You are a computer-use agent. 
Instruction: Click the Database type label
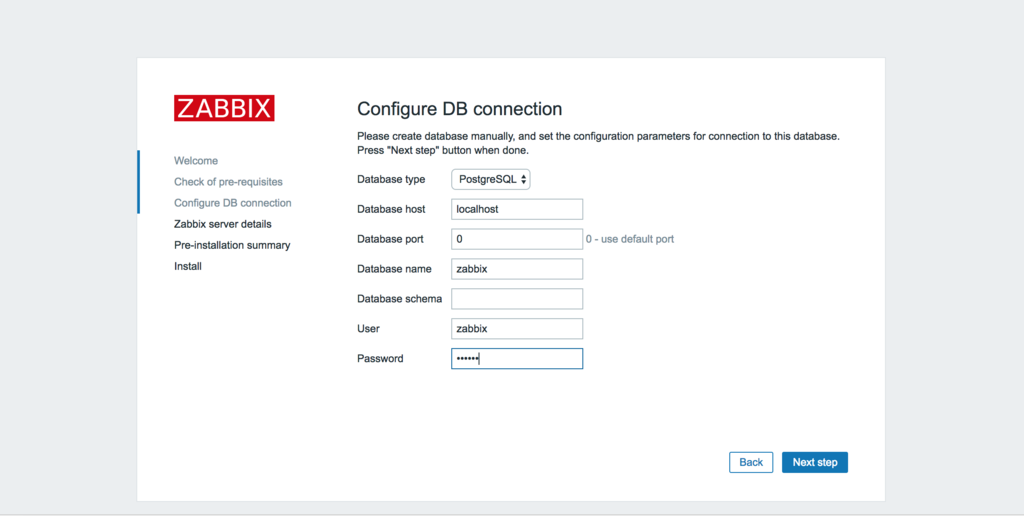coord(391,179)
